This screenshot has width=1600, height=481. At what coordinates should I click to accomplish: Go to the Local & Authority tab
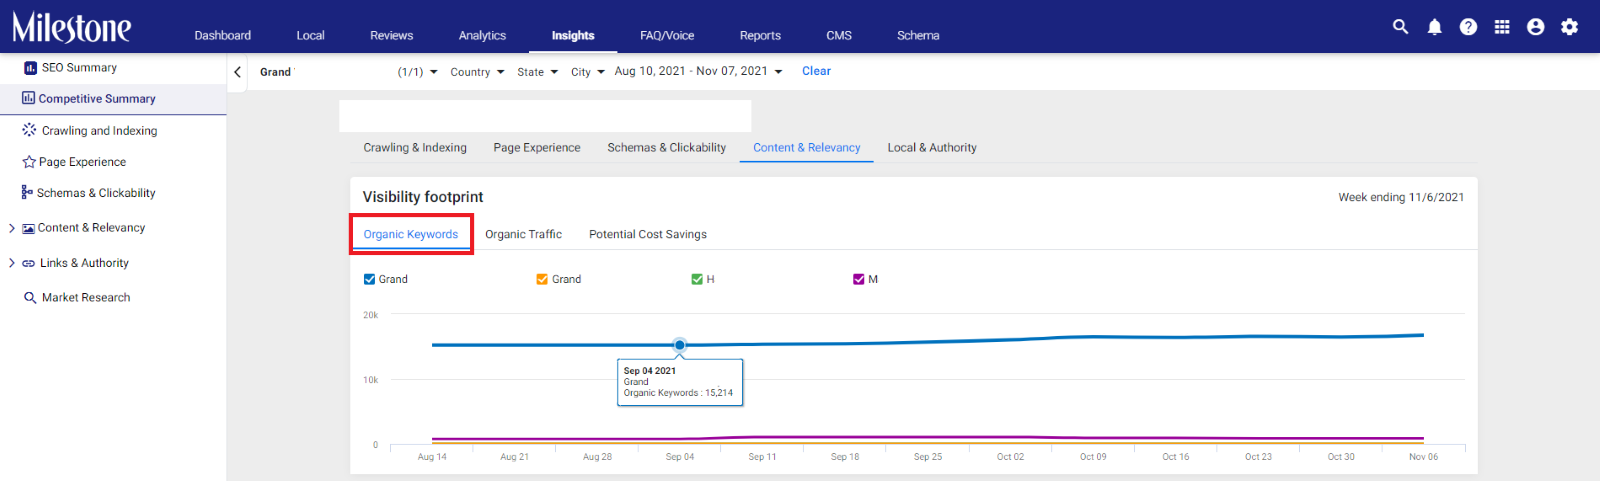[x=932, y=147]
